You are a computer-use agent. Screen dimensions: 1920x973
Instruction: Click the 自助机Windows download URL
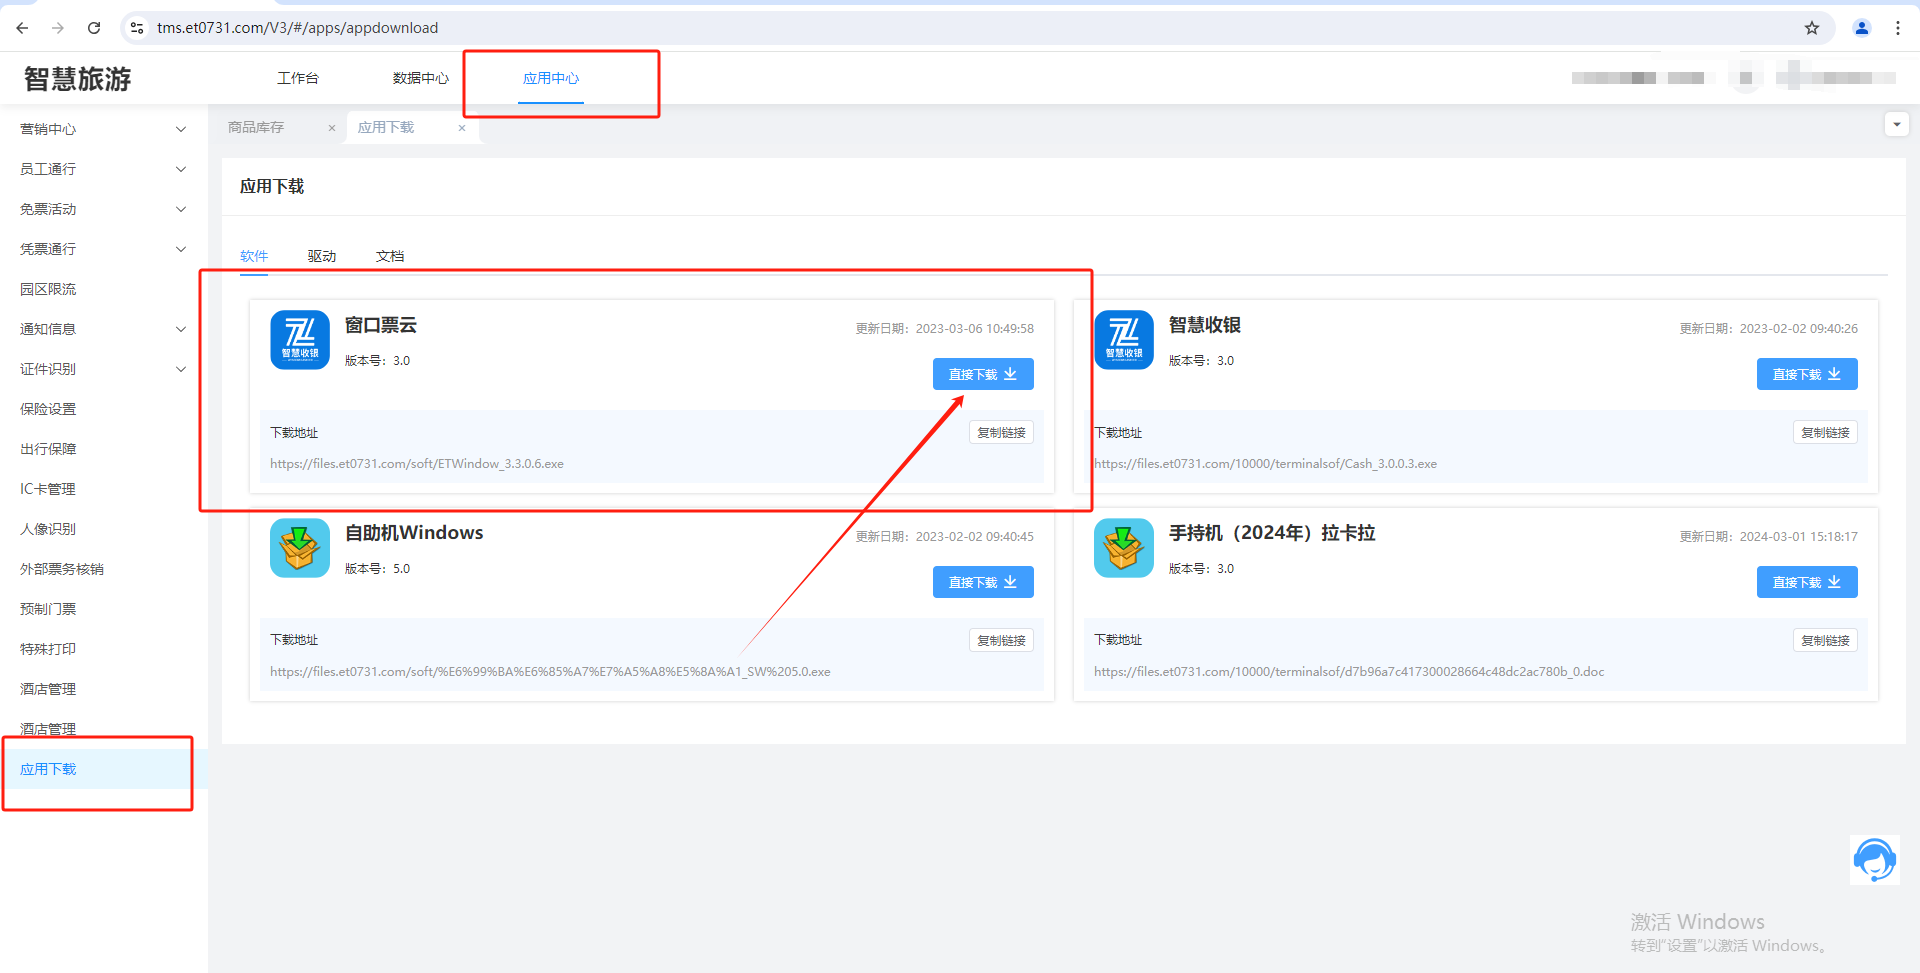point(550,672)
